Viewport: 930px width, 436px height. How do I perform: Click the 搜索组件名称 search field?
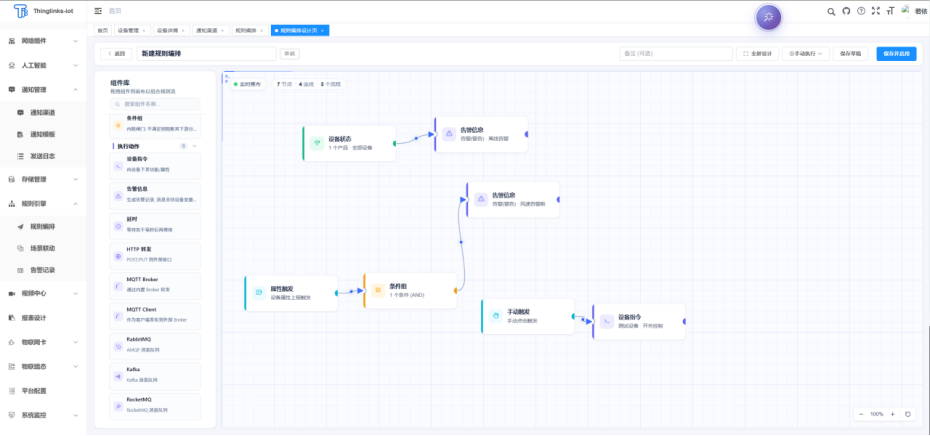point(155,104)
